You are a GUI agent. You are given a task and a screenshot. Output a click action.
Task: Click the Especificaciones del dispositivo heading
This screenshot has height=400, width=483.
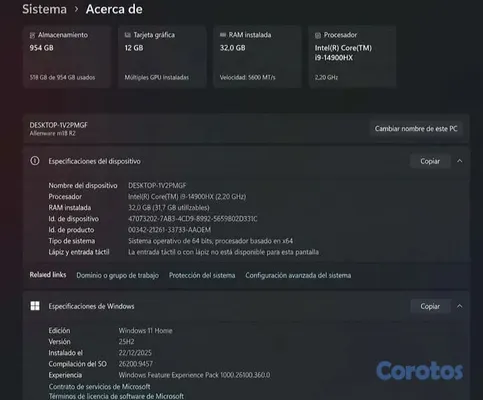pyautogui.click(x=95, y=161)
